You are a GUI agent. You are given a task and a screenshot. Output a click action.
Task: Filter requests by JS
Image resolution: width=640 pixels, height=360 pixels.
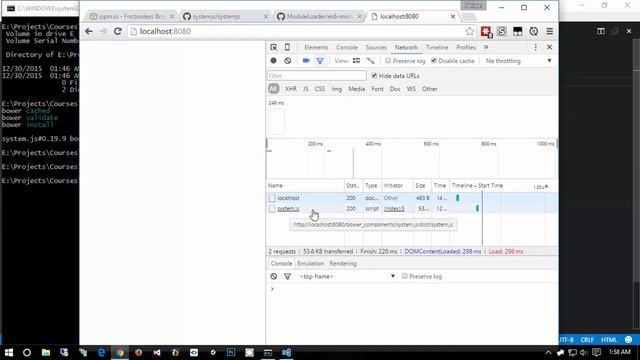coord(305,89)
